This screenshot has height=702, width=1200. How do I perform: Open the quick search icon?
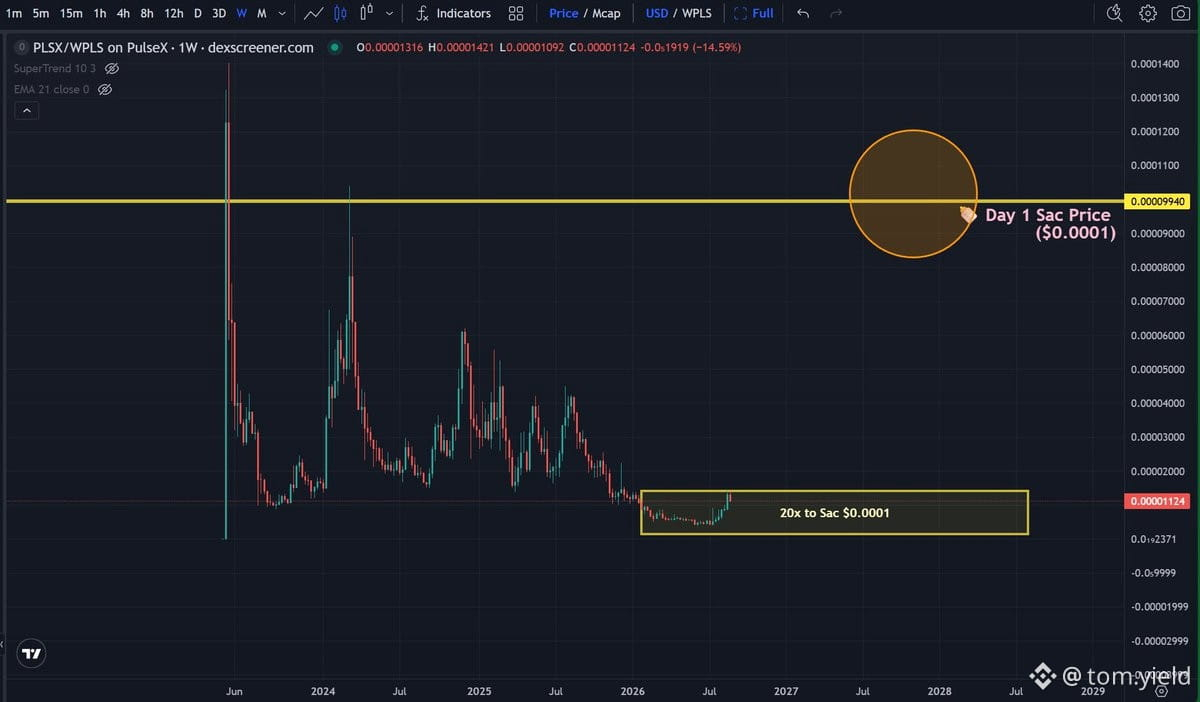coord(1117,13)
